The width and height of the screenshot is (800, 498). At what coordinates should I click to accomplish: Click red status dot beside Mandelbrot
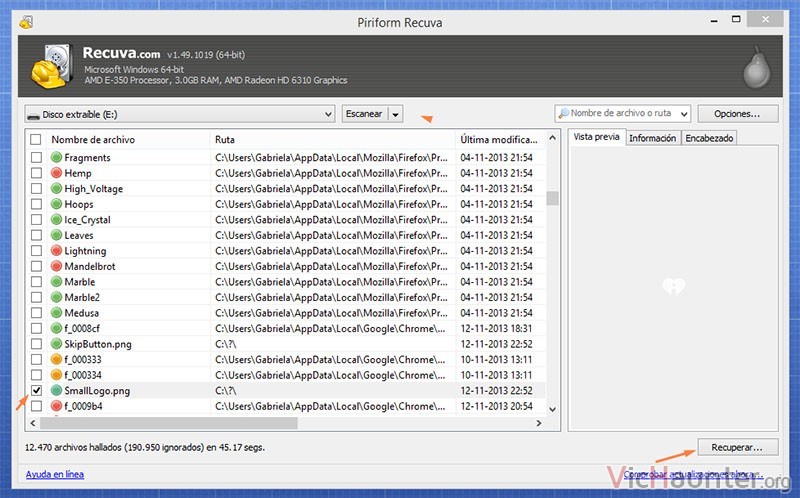[x=56, y=266]
